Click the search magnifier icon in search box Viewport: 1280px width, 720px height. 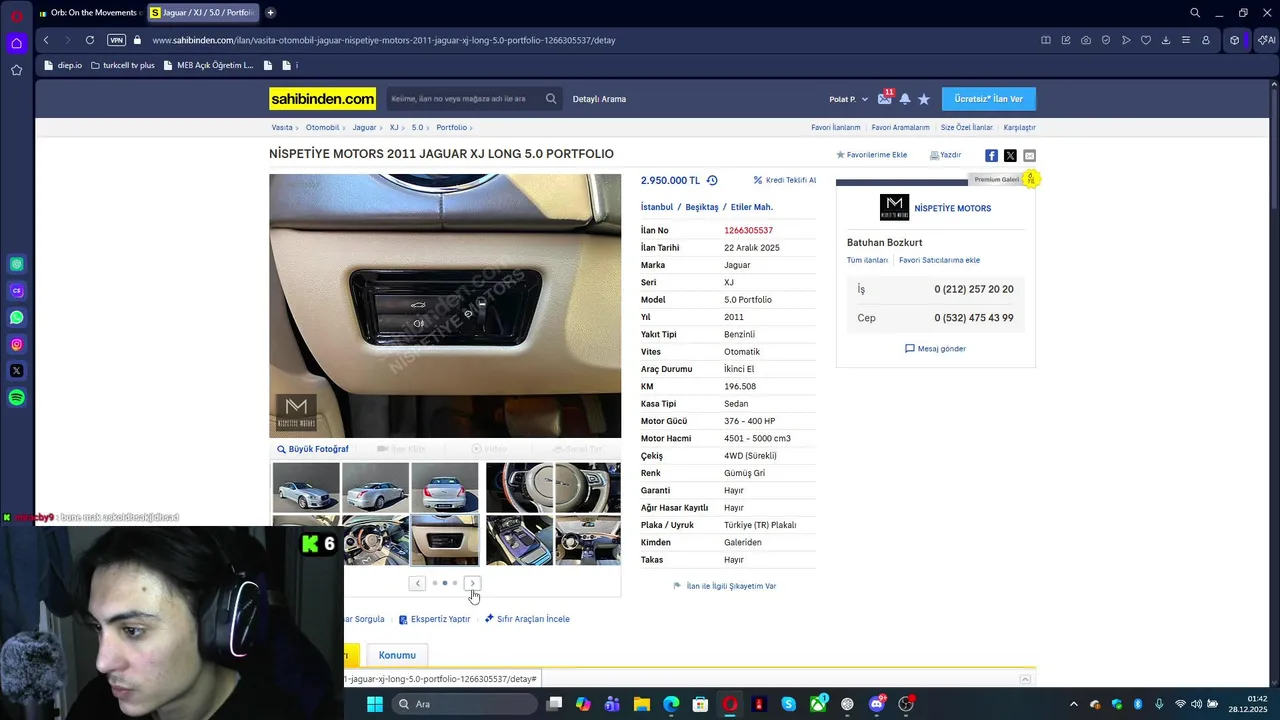[x=551, y=99]
